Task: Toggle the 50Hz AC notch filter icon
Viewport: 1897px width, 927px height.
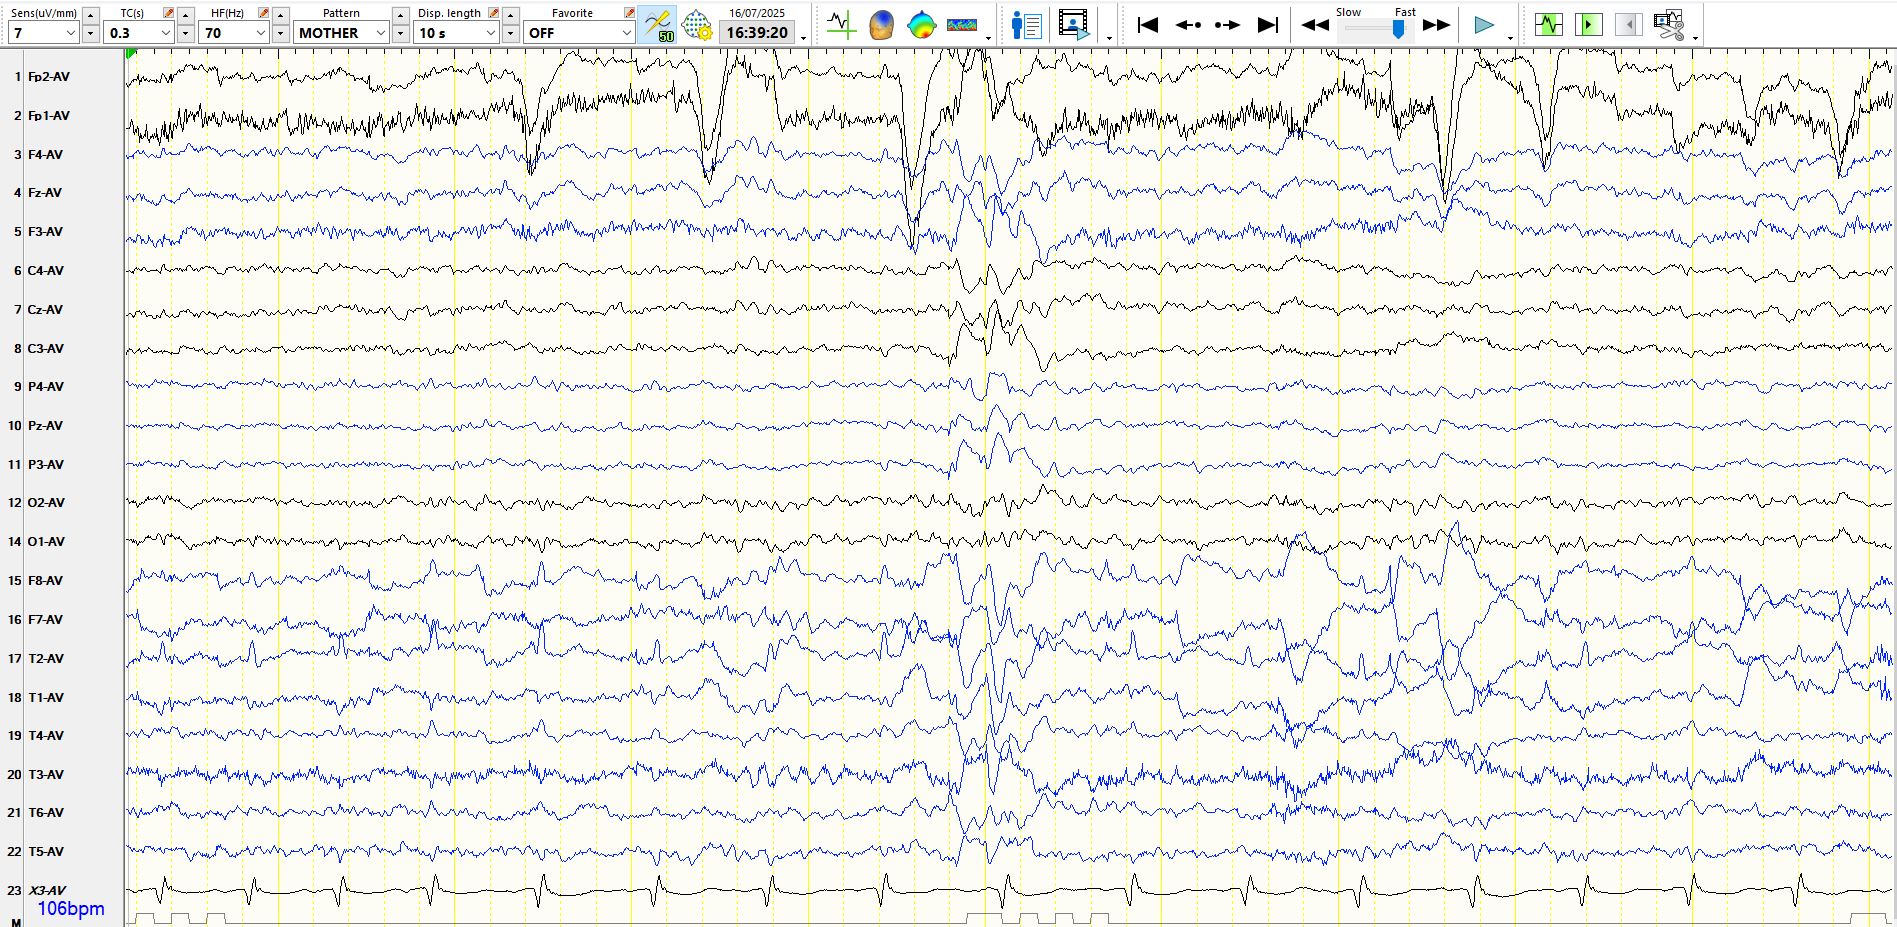Action: 658,24
